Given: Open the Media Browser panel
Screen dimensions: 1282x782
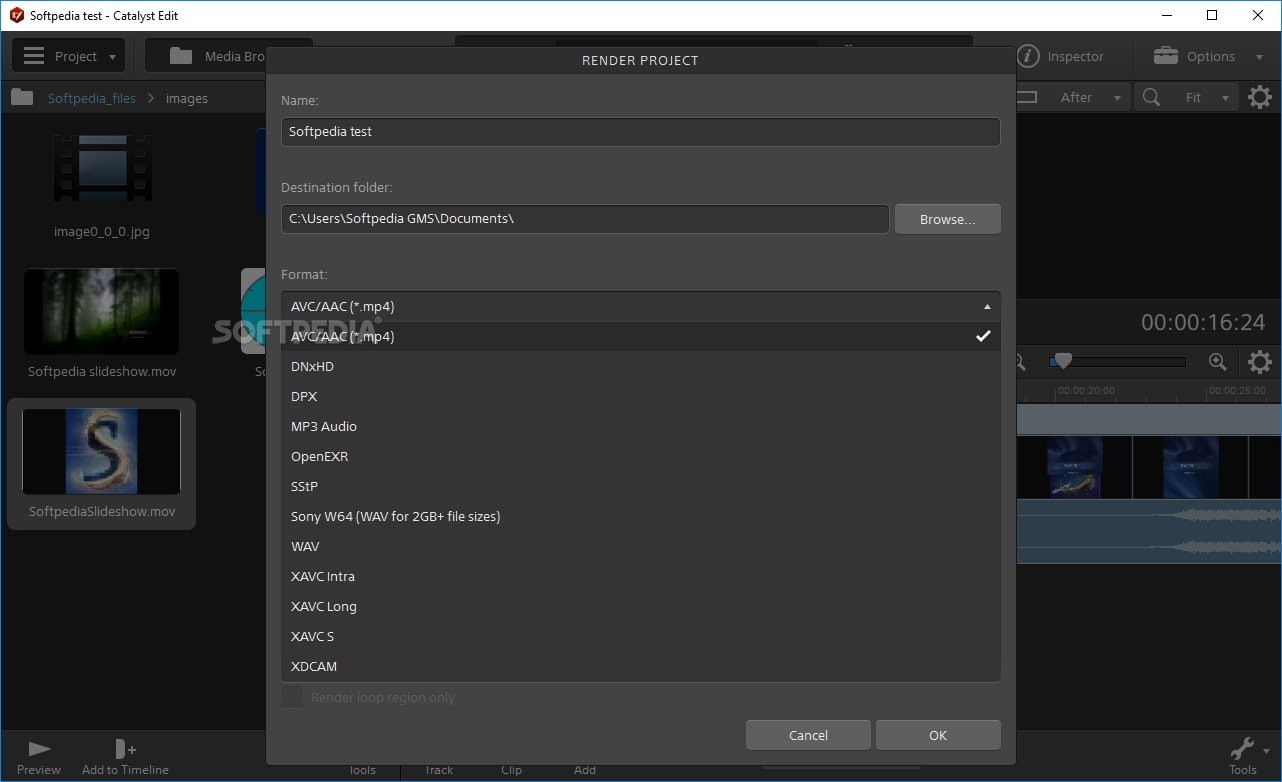Looking at the screenshot, I should click(x=228, y=56).
